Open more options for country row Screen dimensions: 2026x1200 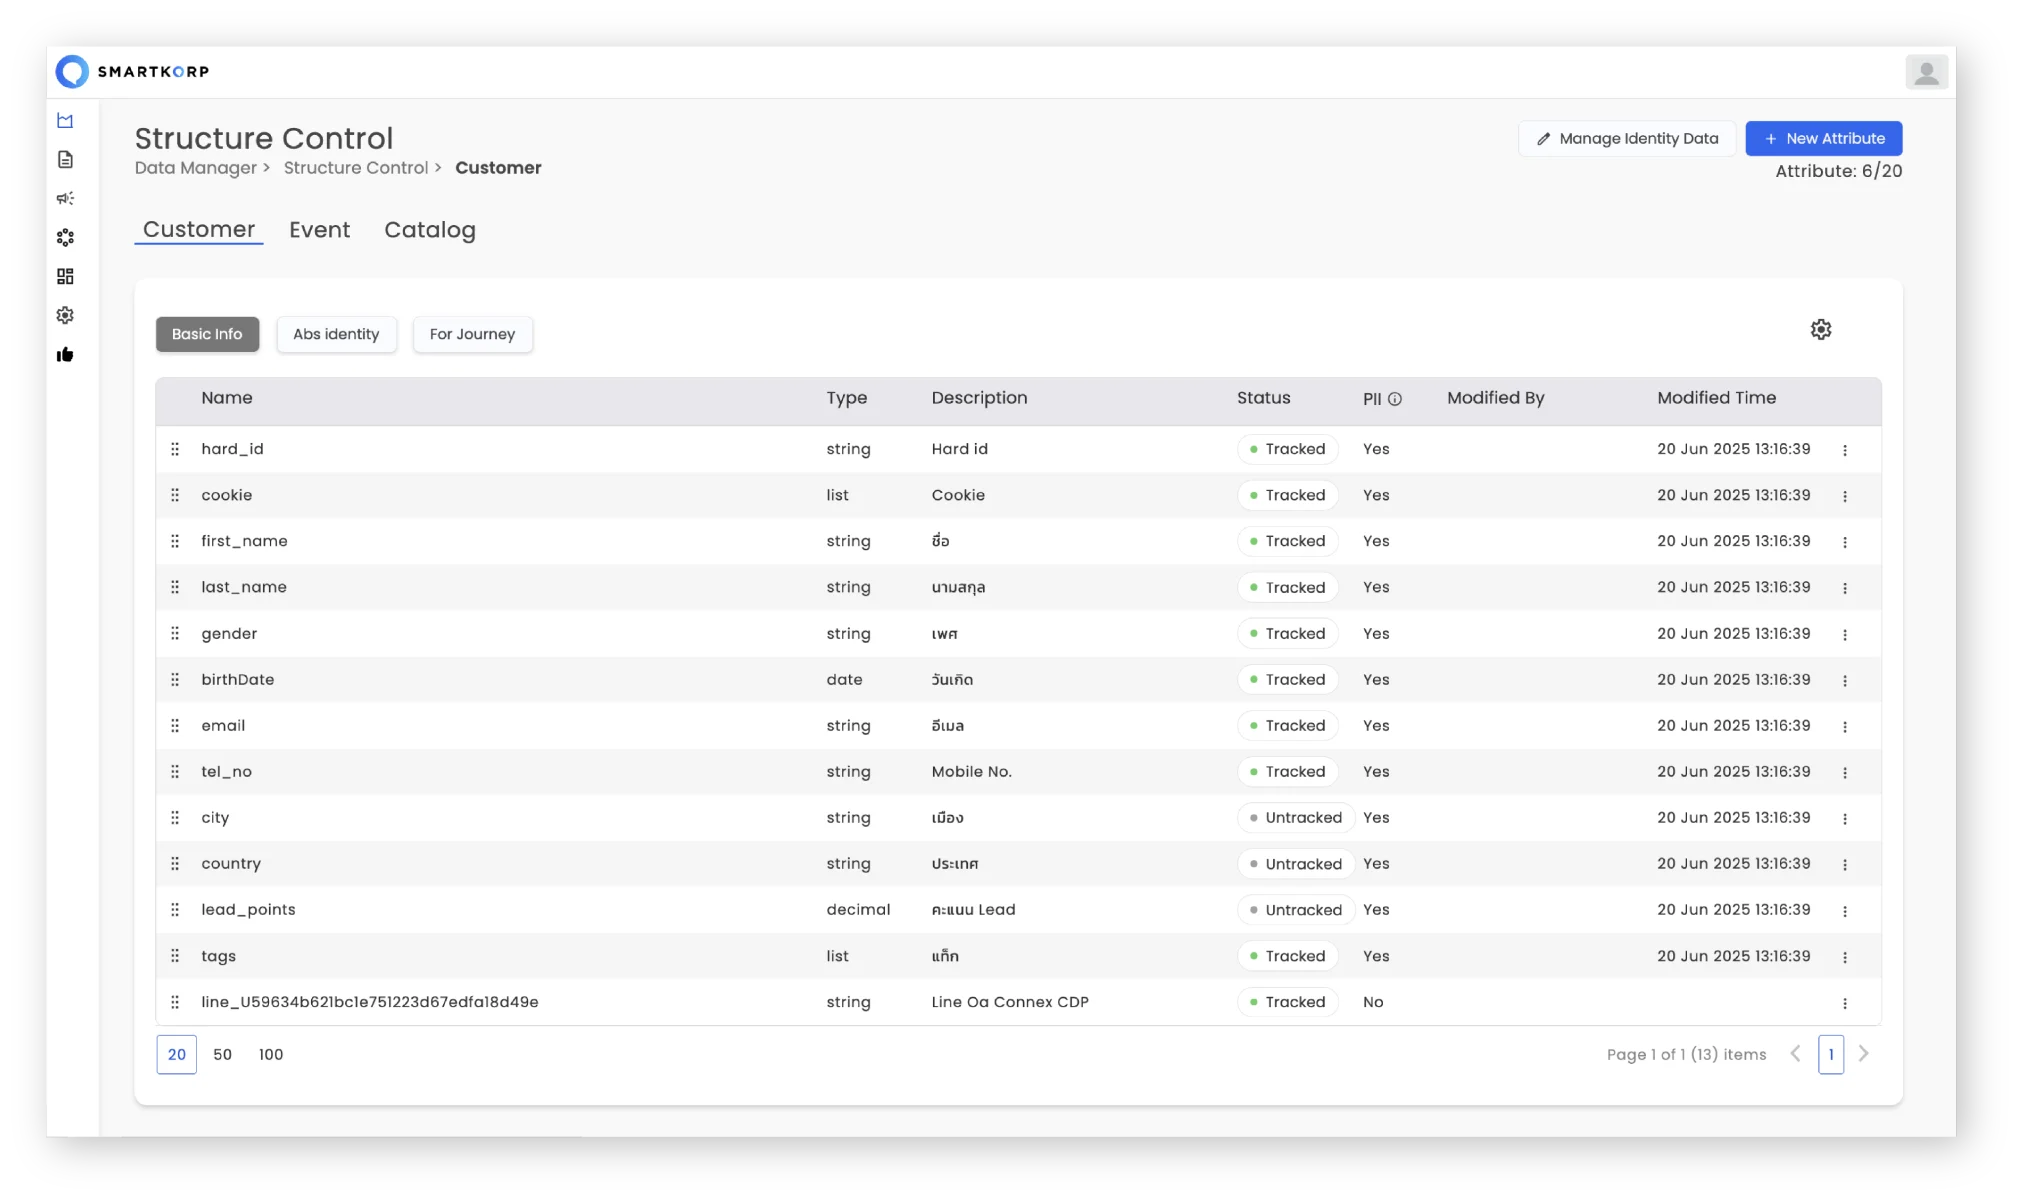(x=1845, y=864)
